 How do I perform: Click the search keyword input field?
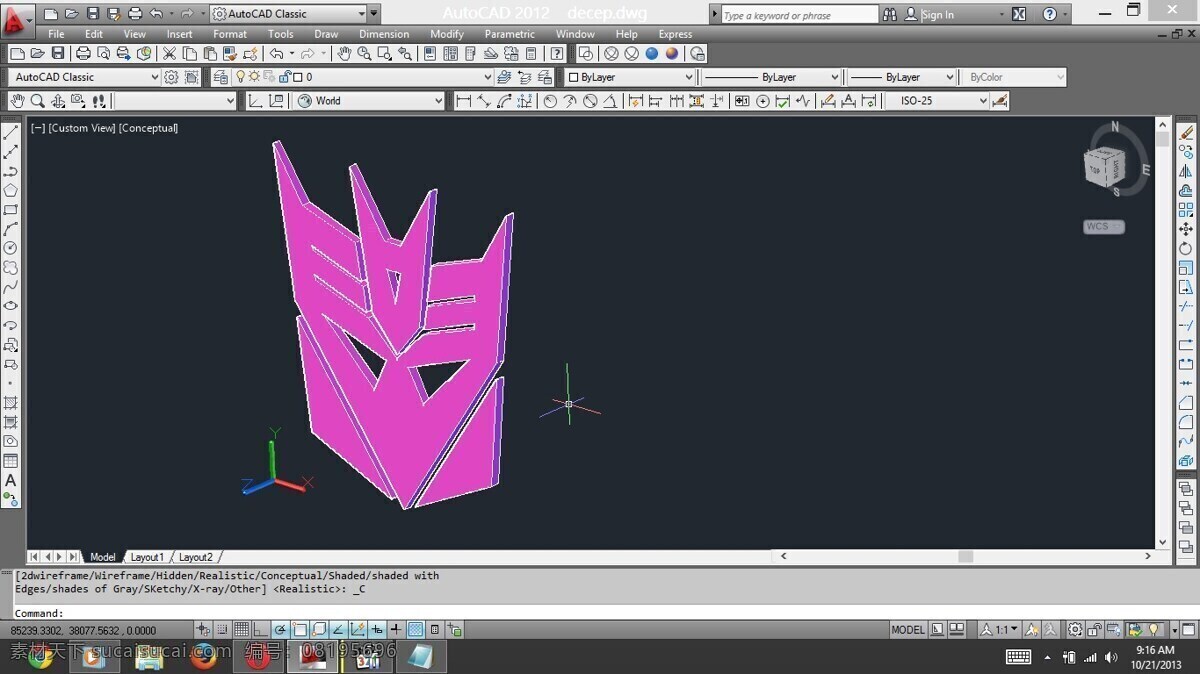[798, 15]
